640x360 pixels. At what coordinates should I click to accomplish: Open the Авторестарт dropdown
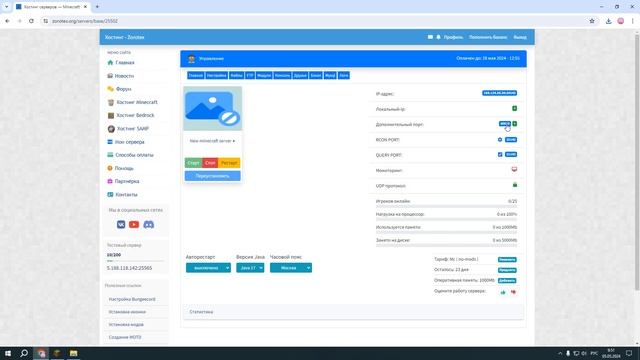208,268
